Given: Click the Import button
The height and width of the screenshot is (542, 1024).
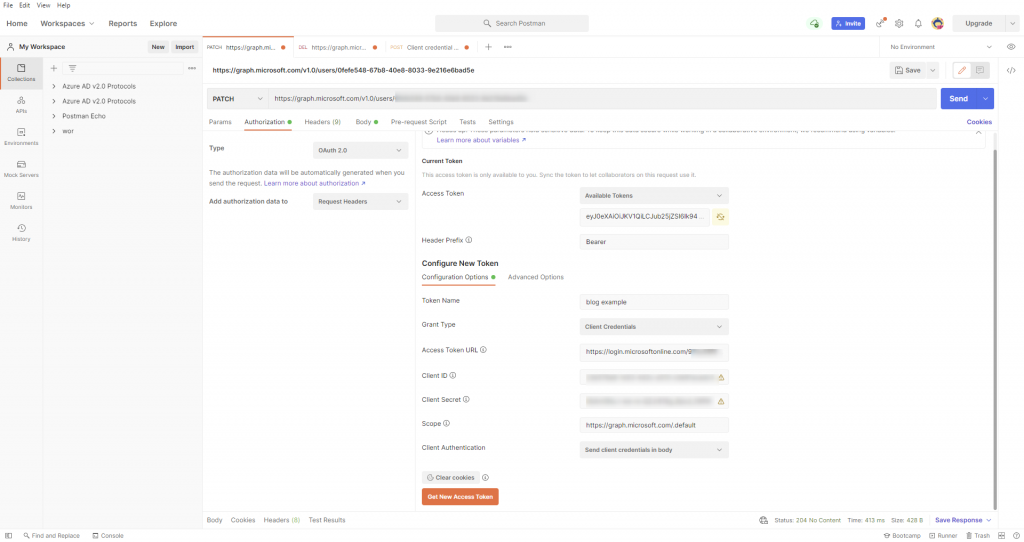Looking at the screenshot, I should click(x=184, y=47).
